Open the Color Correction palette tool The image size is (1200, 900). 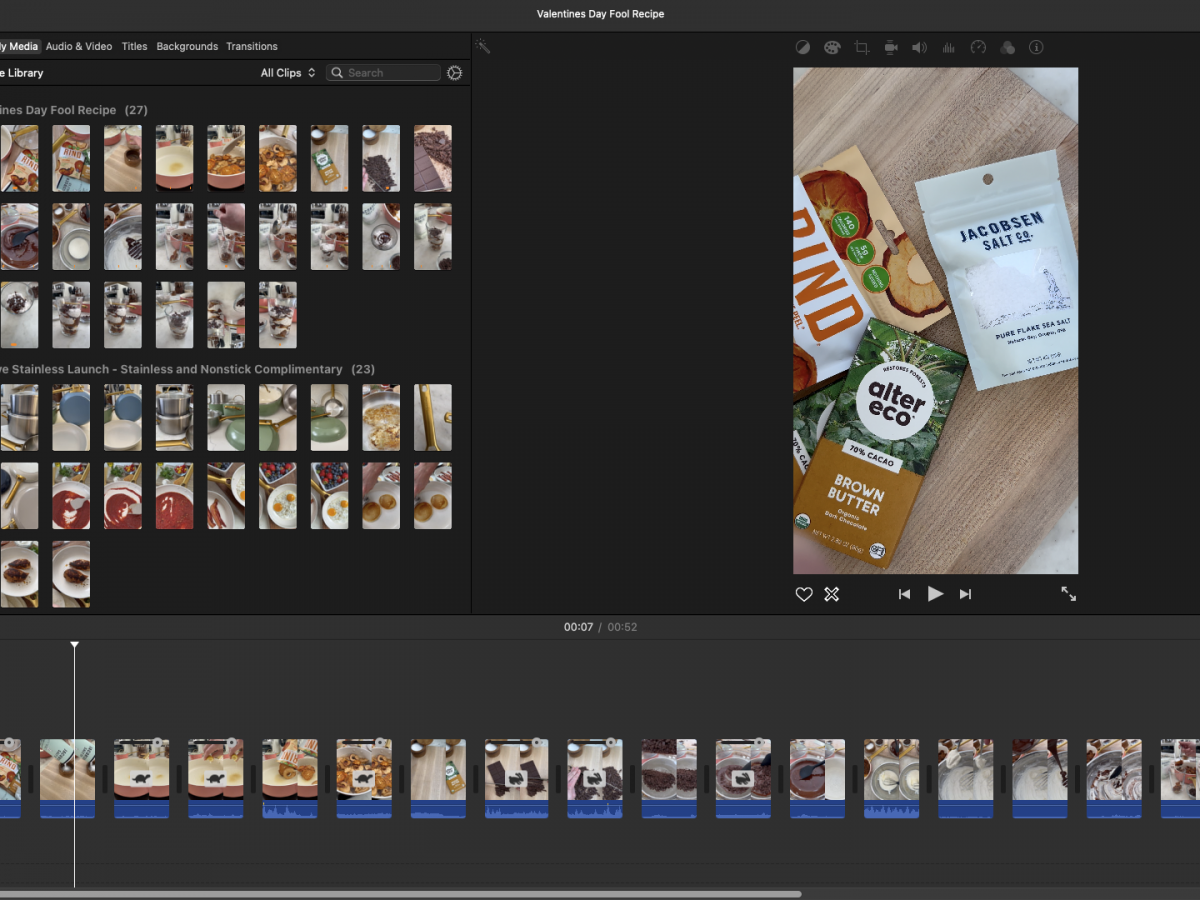coord(832,48)
